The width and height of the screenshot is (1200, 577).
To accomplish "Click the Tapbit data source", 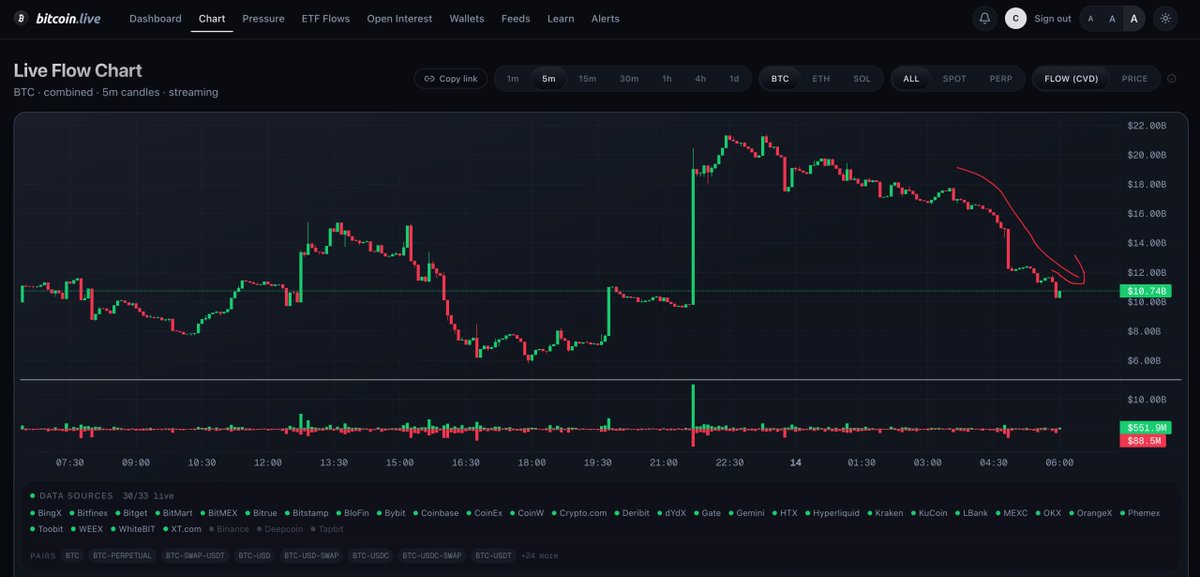I will point(325,529).
